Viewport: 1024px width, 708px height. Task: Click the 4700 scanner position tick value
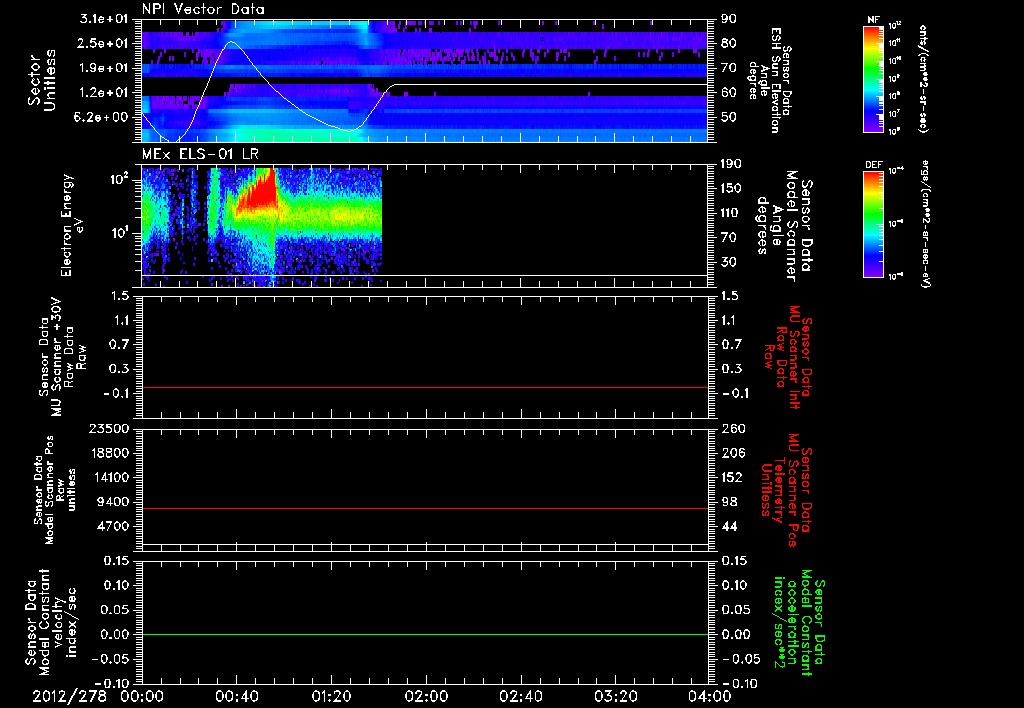[x=112, y=526]
